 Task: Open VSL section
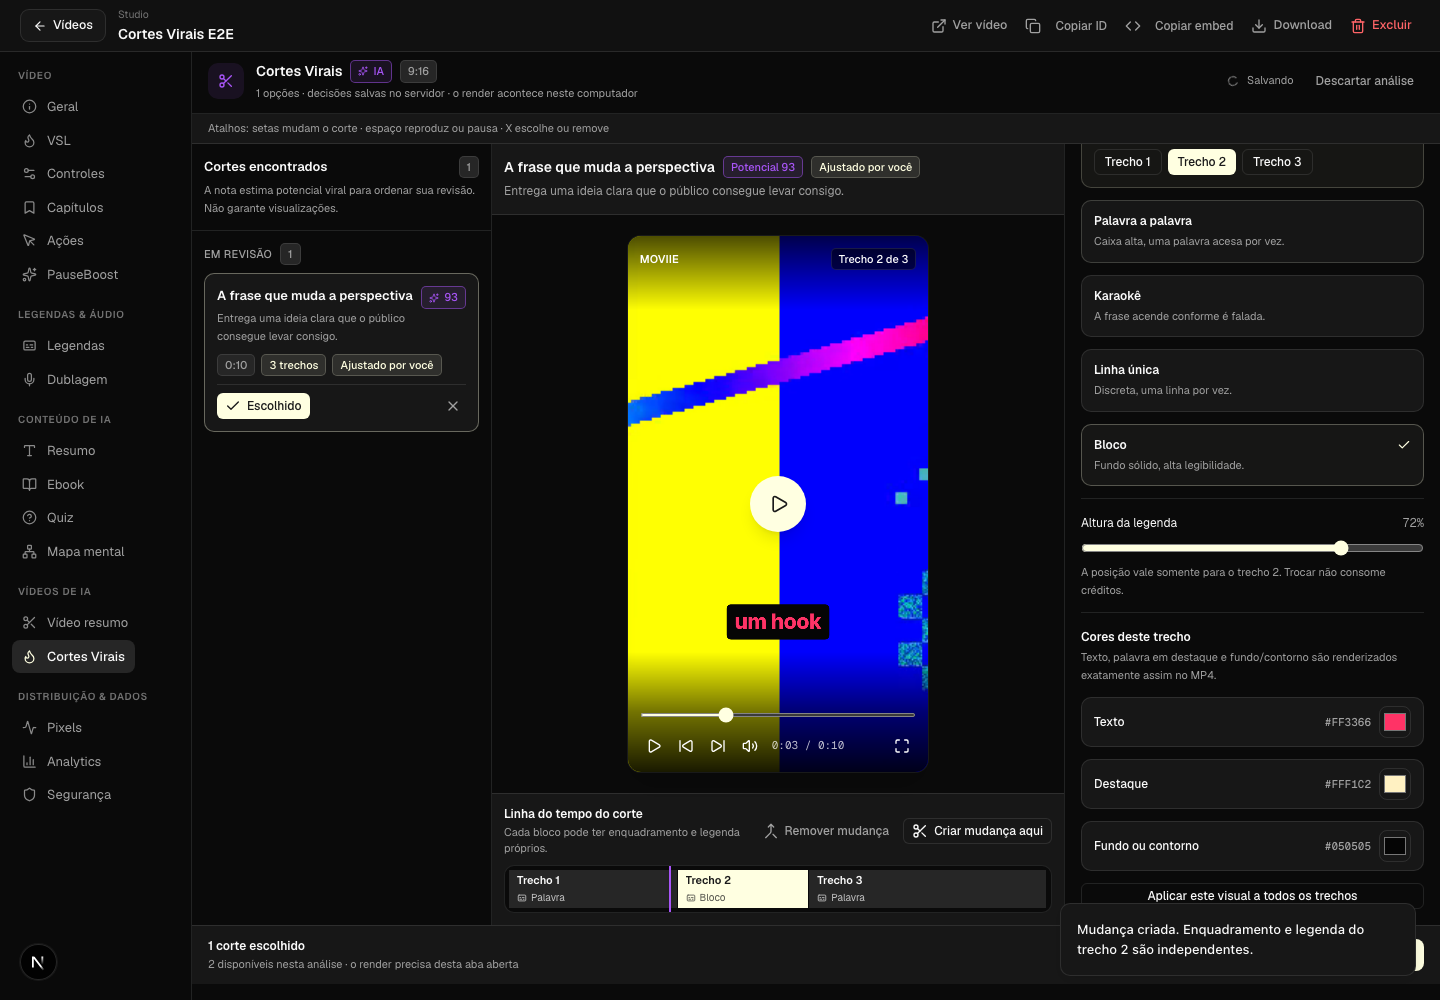point(58,141)
